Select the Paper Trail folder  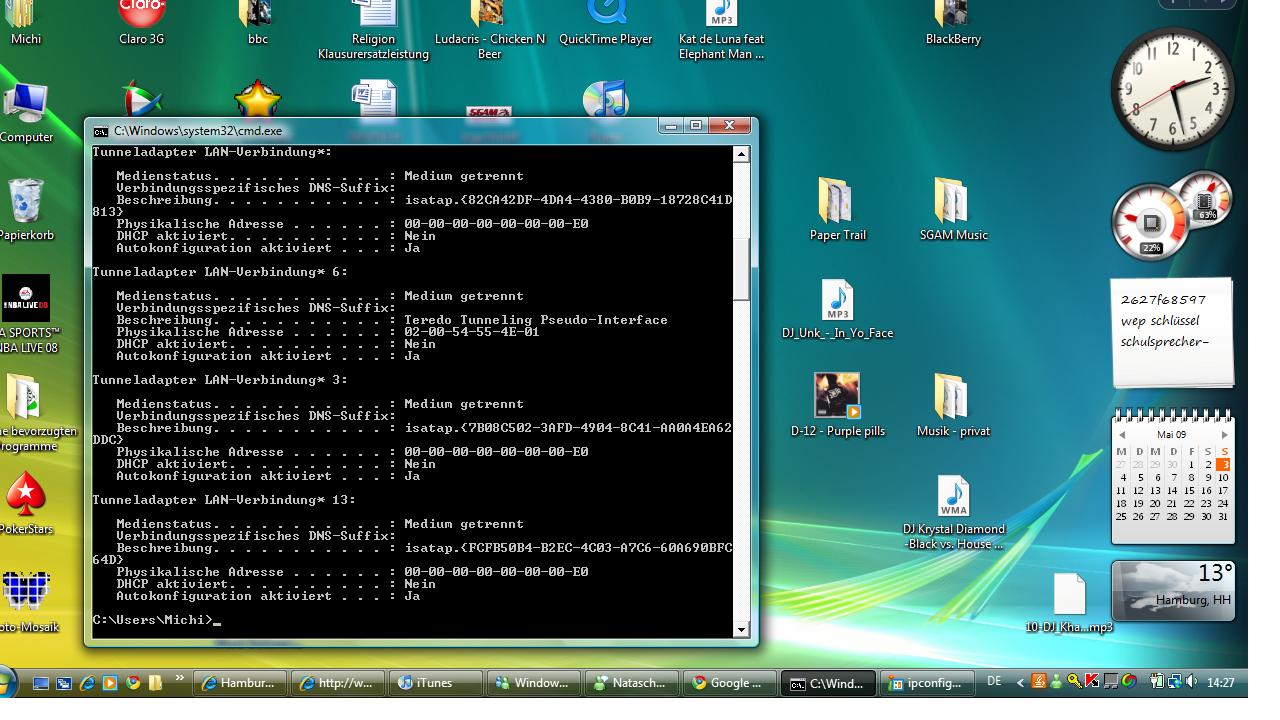pos(837,210)
